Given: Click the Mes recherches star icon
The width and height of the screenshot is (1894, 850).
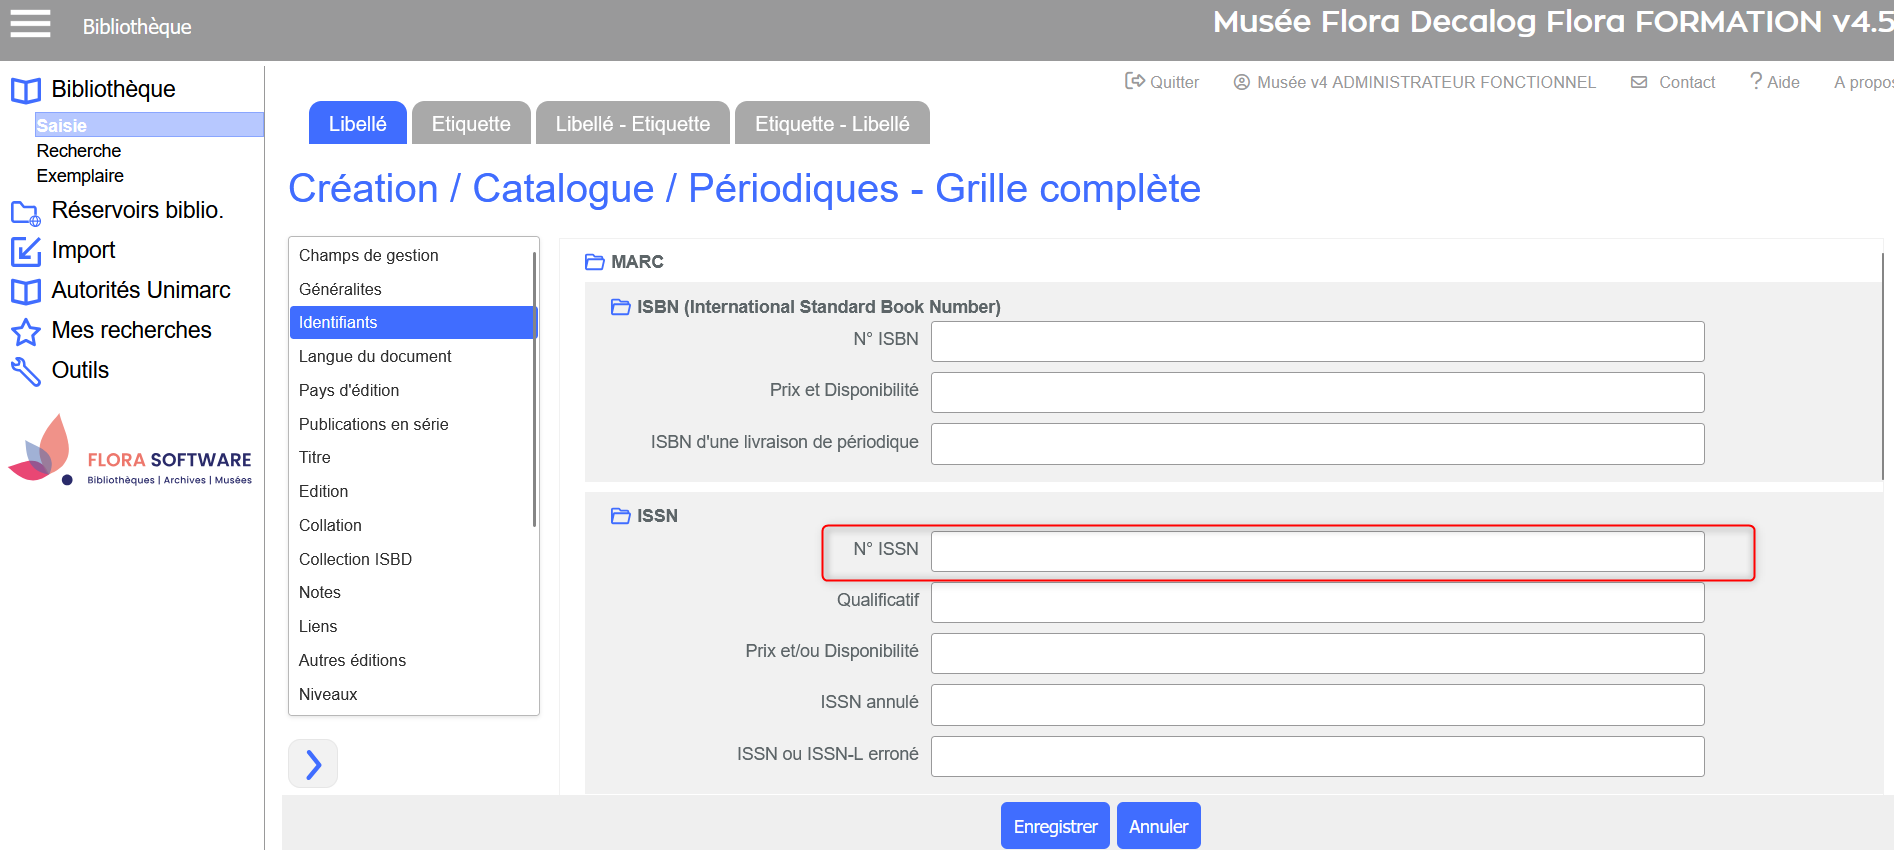Looking at the screenshot, I should pos(25,331).
